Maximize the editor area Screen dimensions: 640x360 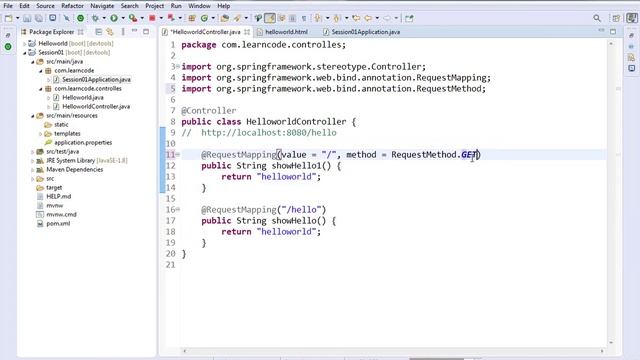coord(613,31)
